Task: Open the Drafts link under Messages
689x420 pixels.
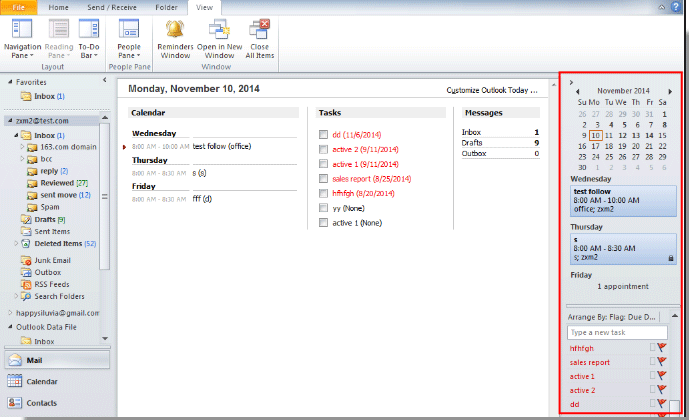Action: tap(472, 143)
